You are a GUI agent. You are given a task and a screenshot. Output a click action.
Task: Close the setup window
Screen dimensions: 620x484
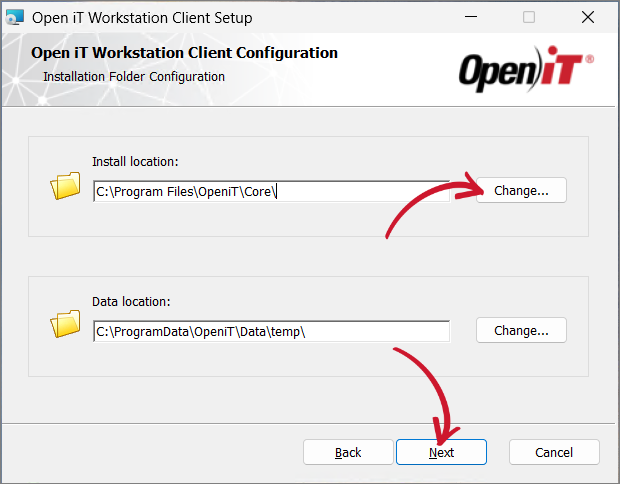tap(588, 17)
